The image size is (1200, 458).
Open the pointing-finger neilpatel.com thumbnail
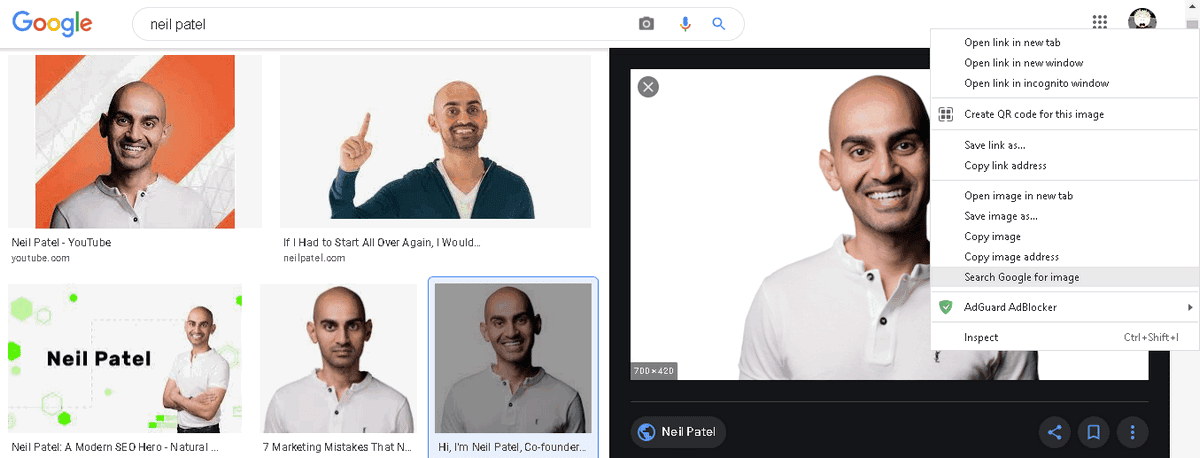click(x=435, y=141)
